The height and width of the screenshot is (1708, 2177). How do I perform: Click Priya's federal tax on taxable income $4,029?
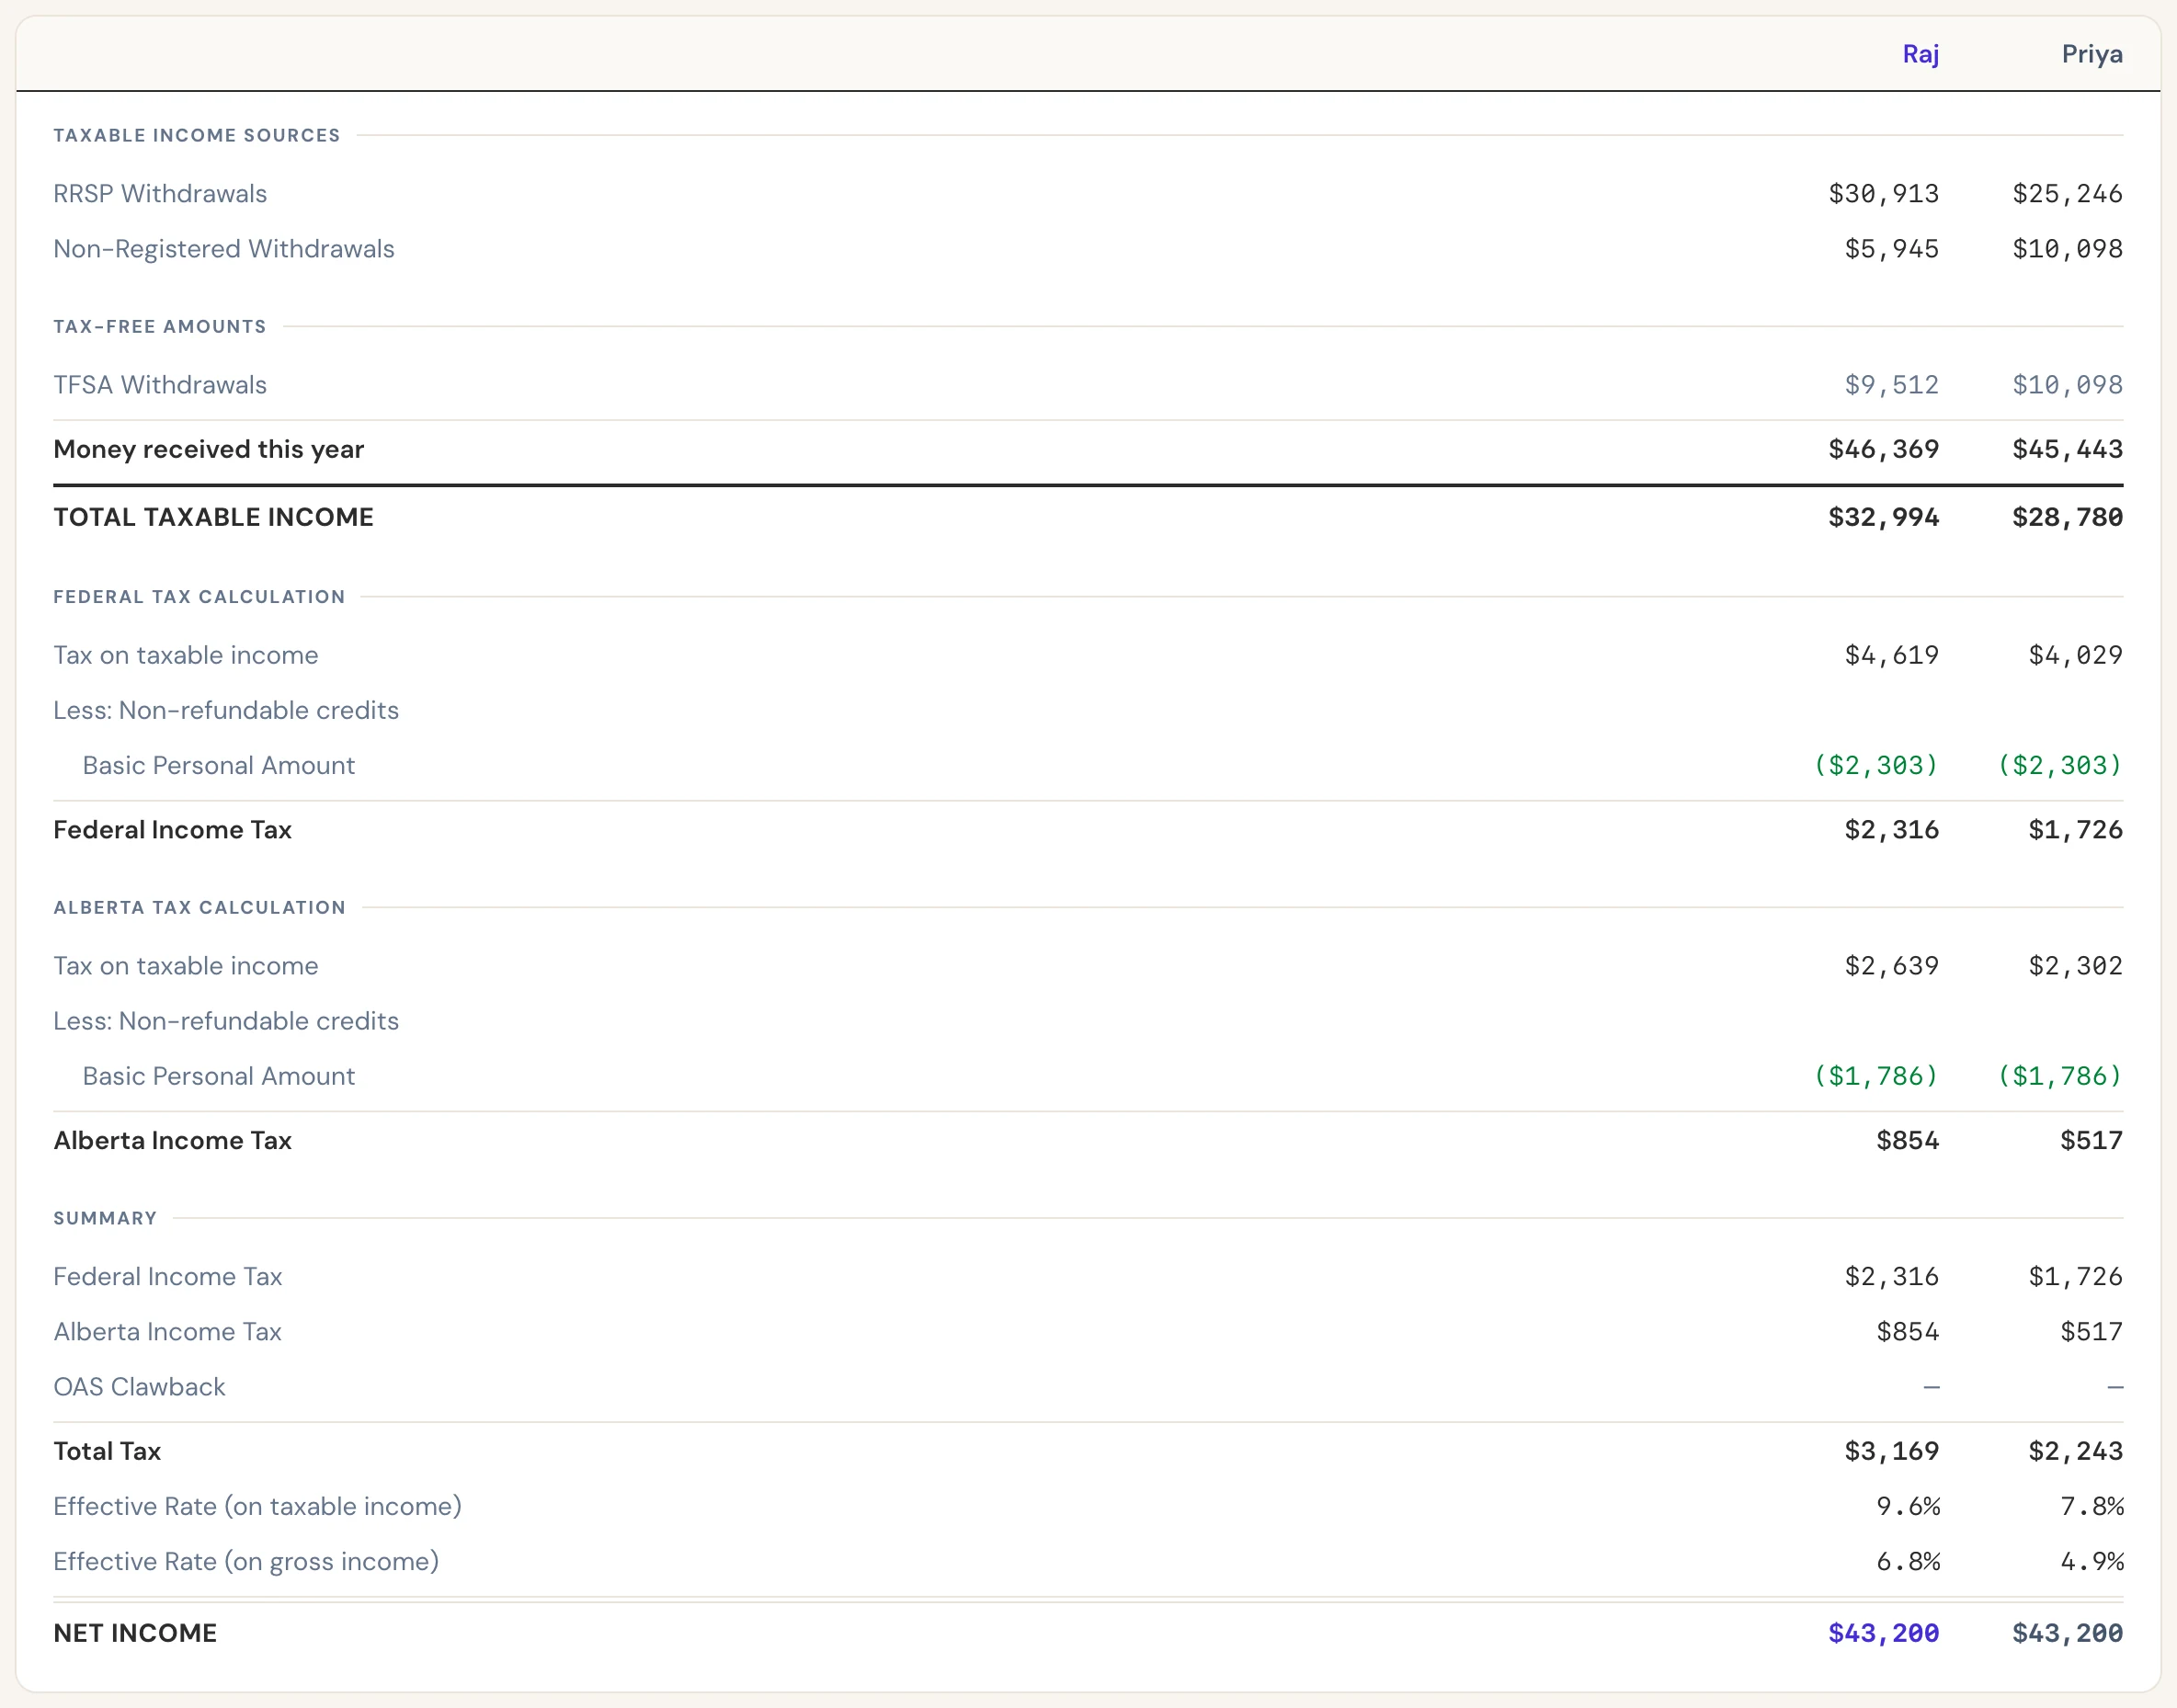pos(2075,655)
